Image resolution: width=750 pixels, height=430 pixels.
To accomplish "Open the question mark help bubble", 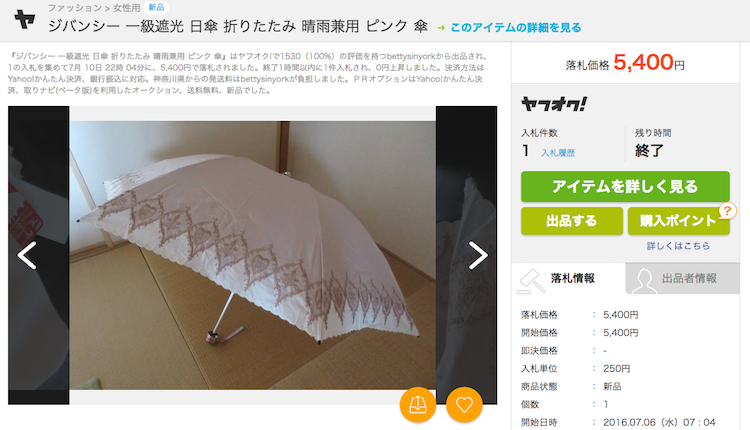I will [727, 210].
